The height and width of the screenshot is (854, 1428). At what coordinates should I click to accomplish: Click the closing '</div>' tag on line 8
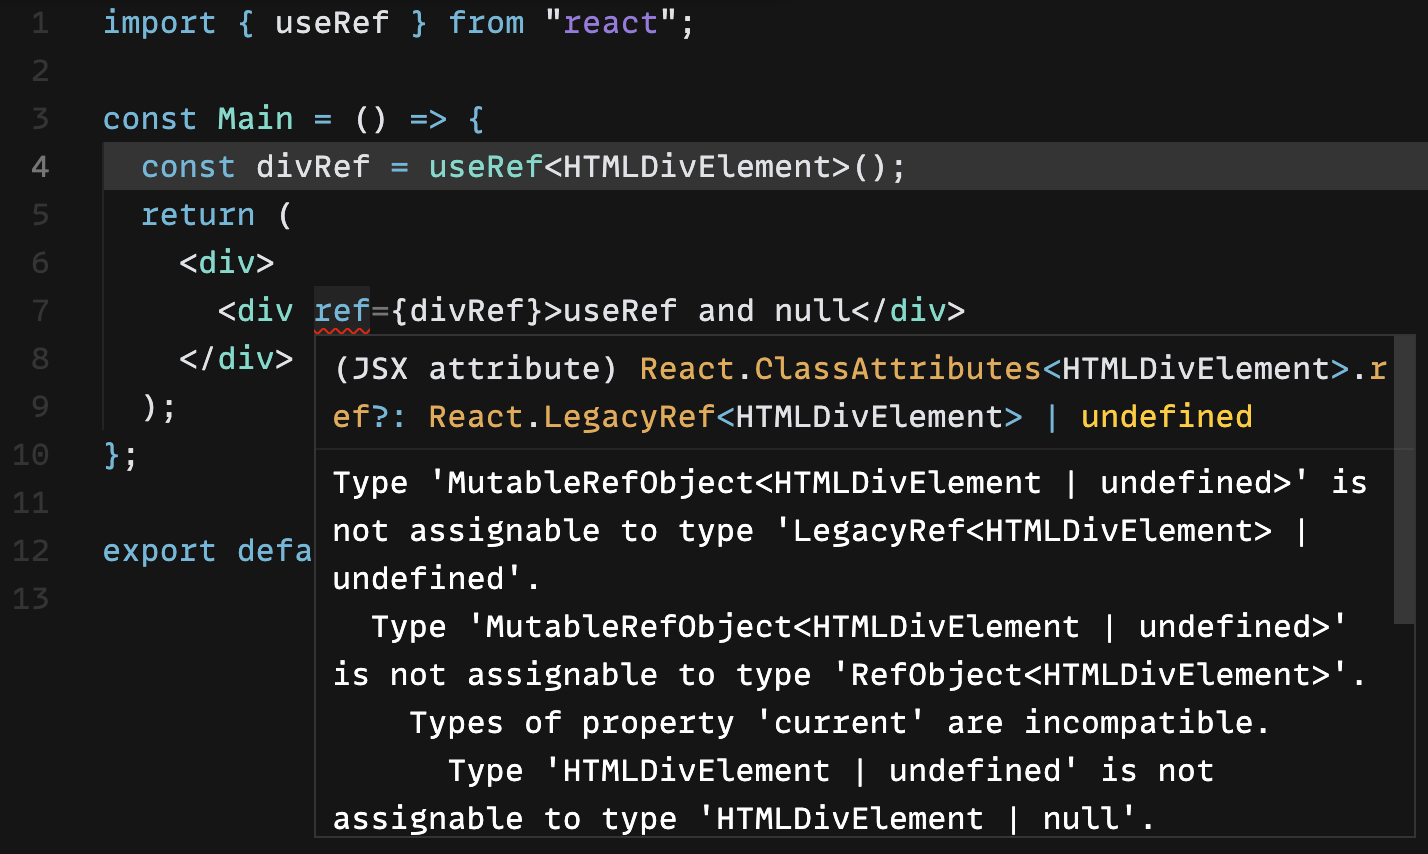click(237, 359)
